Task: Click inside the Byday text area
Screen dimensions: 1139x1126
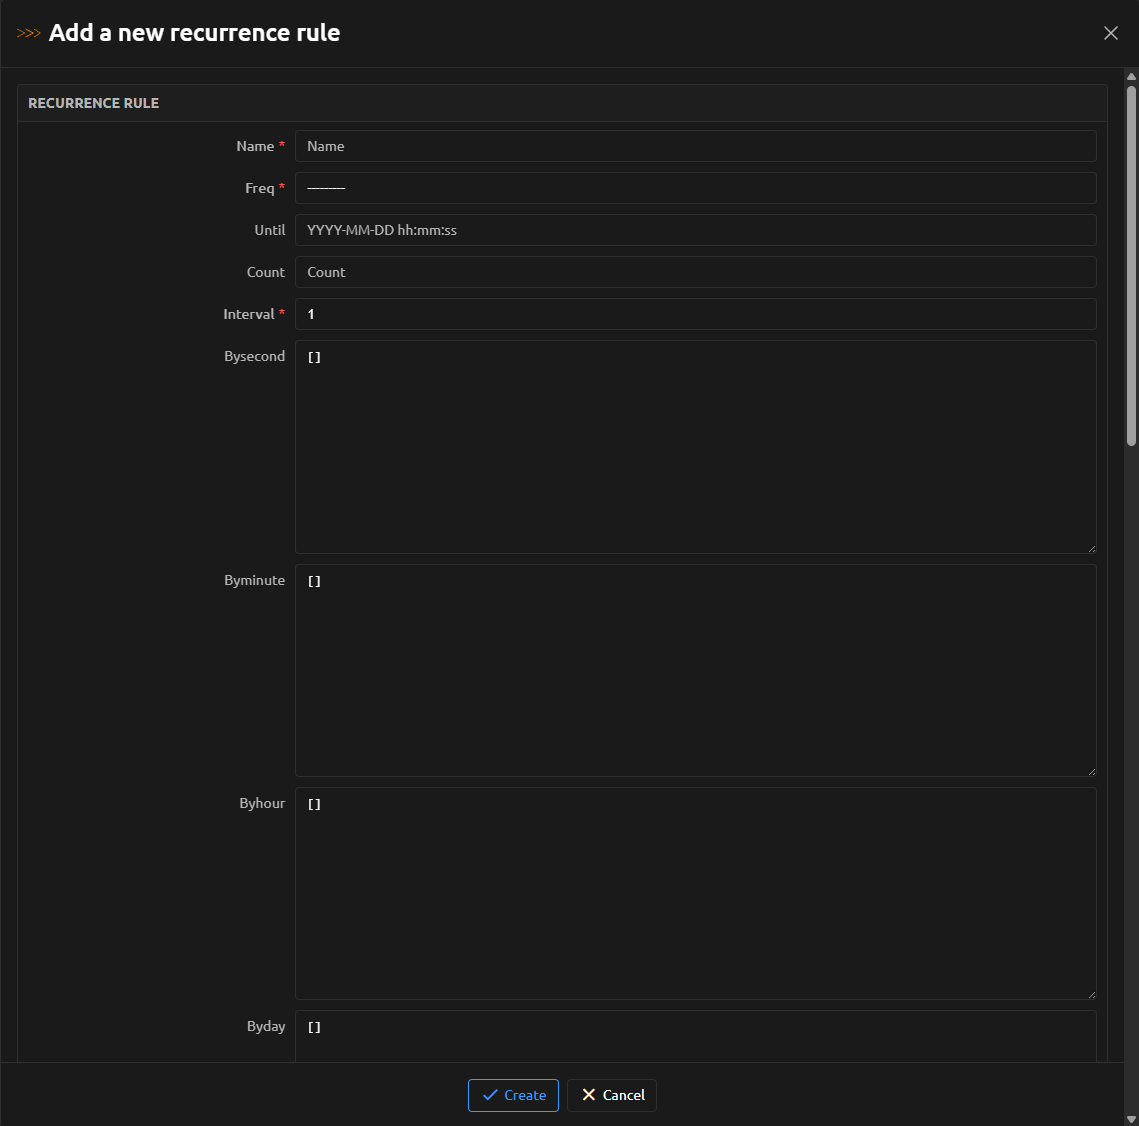Action: (x=695, y=1037)
